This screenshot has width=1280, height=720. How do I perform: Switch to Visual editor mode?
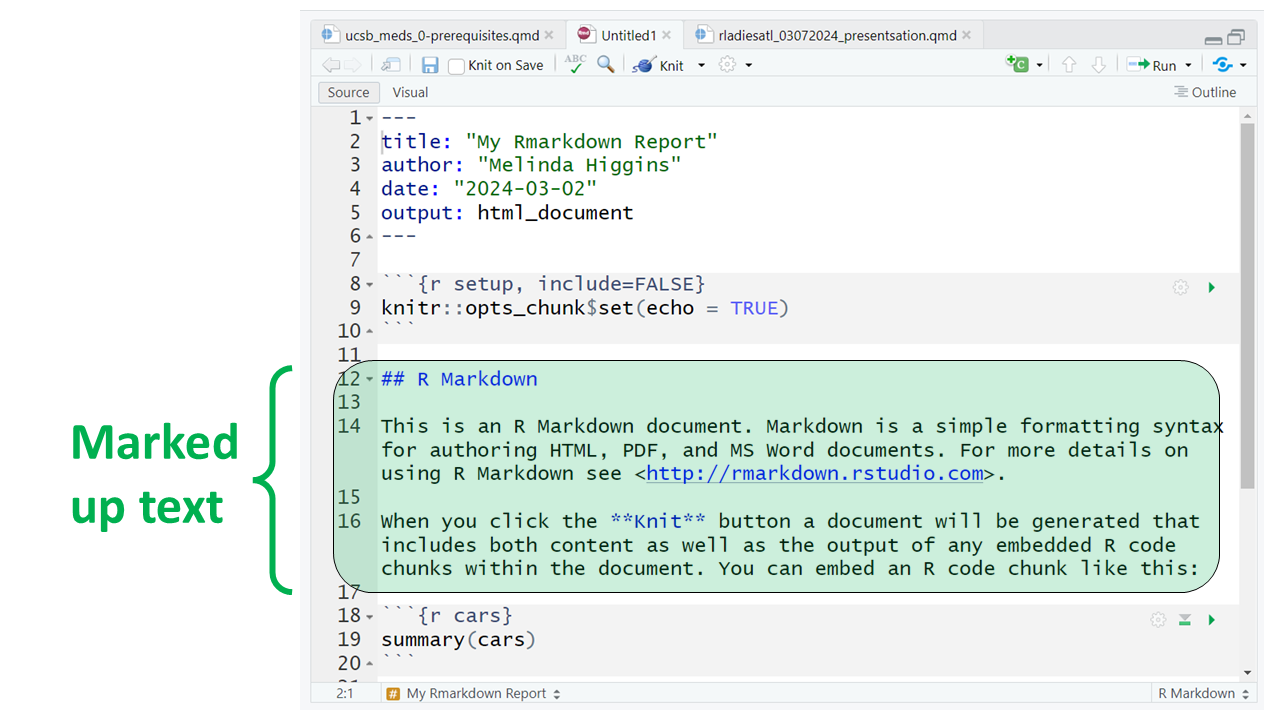[410, 92]
